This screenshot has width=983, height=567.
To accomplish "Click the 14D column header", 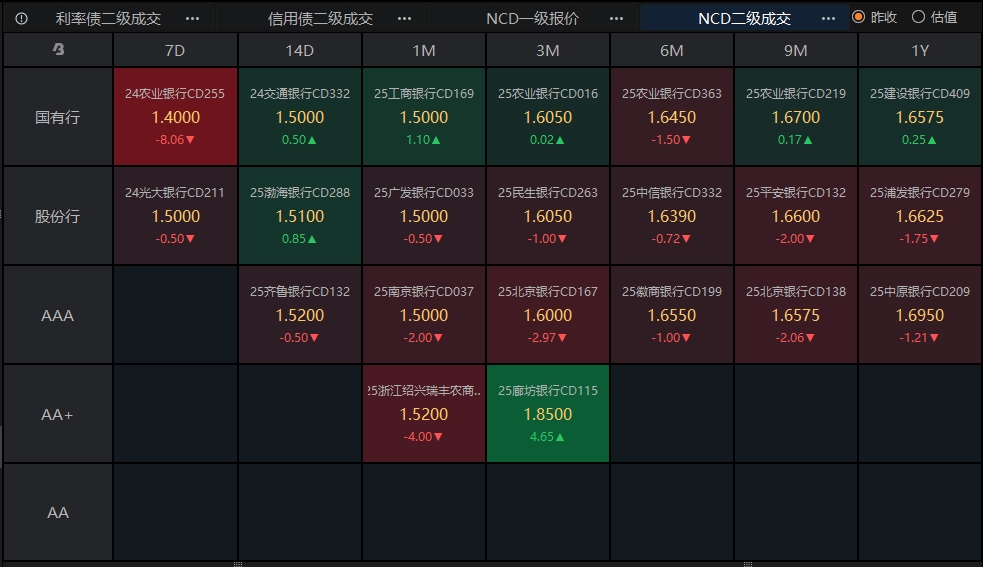I will click(300, 50).
